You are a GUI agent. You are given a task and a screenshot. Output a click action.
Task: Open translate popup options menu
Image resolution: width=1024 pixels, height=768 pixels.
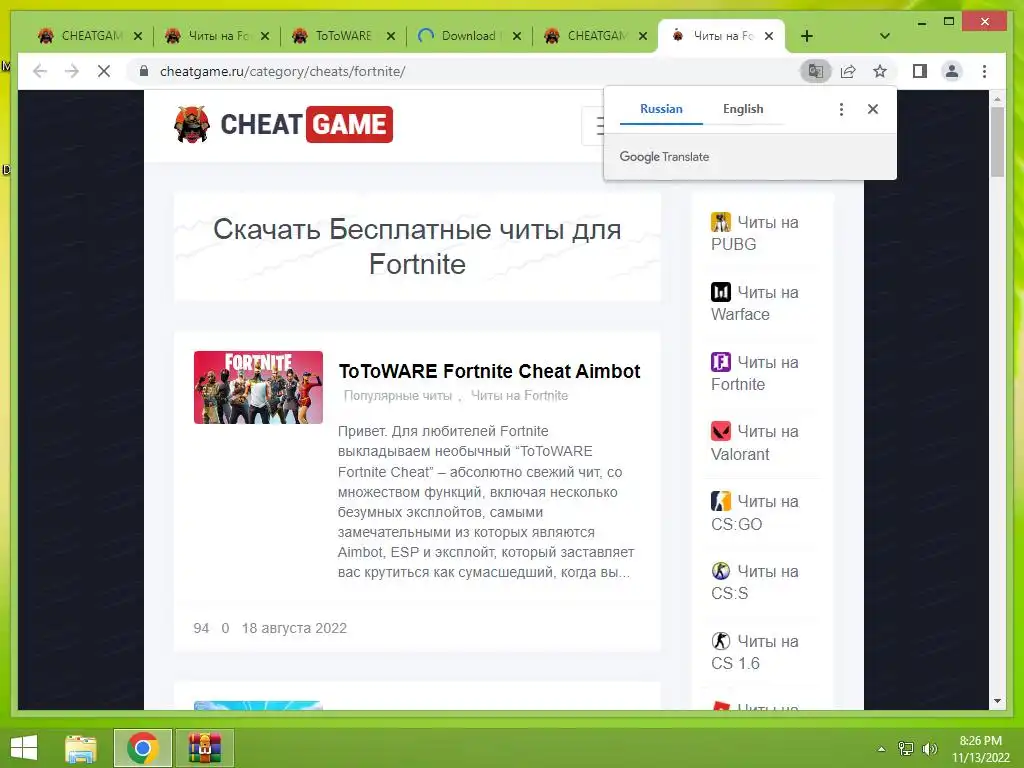pyautogui.click(x=841, y=109)
